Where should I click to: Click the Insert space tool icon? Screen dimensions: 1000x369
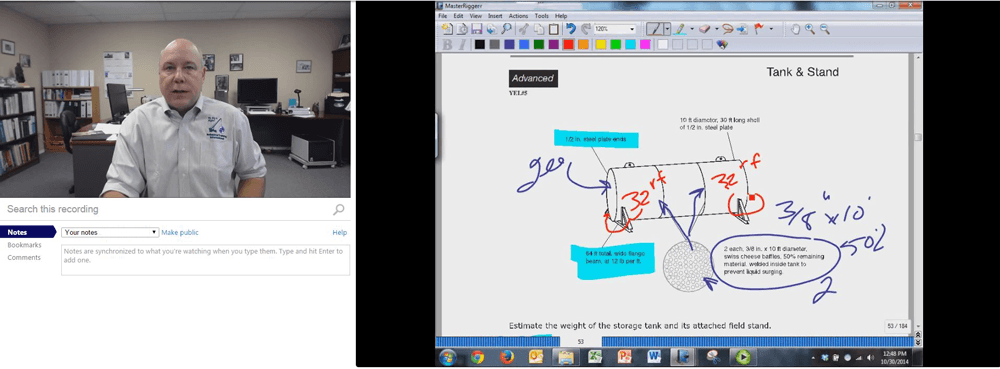click(x=742, y=29)
